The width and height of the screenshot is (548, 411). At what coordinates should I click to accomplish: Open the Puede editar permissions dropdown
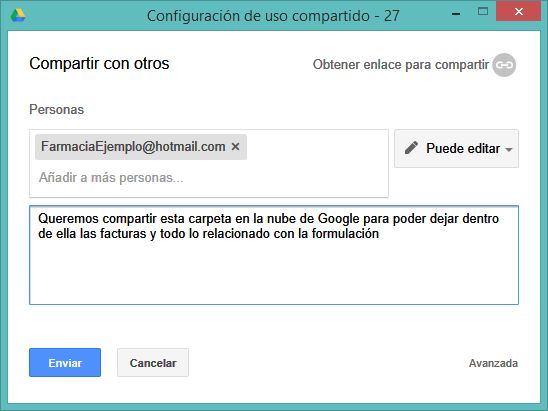tap(456, 149)
